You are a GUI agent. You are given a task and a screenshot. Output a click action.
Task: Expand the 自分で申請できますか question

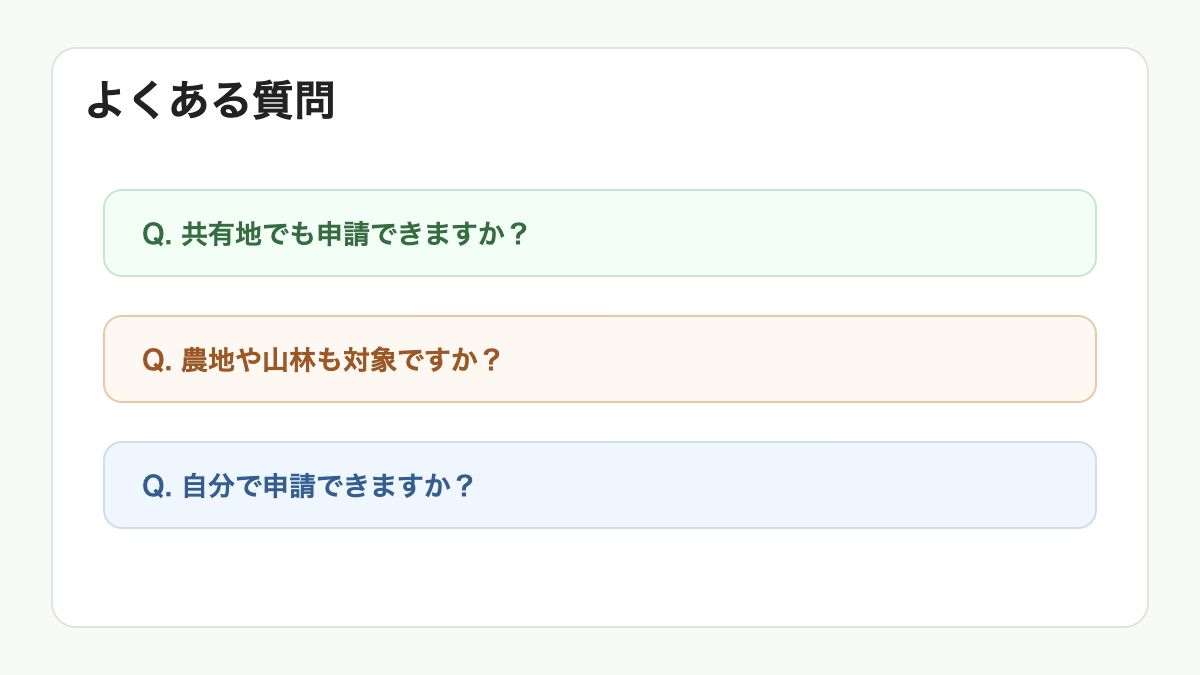(x=600, y=485)
